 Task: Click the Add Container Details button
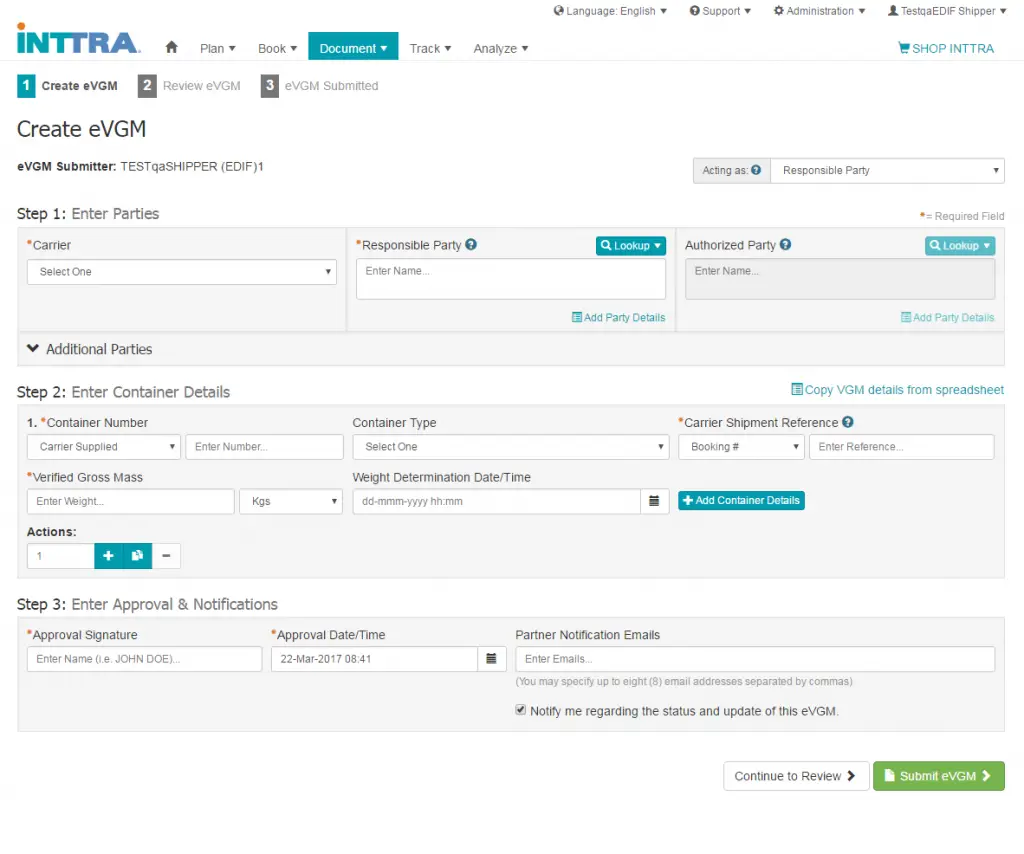(x=741, y=501)
